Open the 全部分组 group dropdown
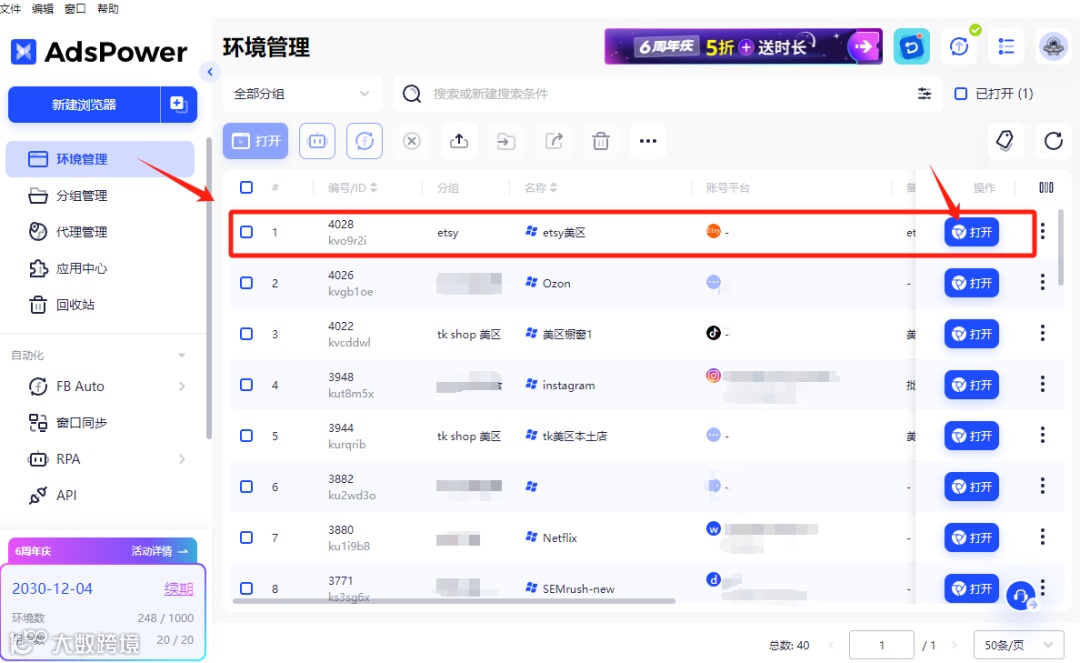This screenshot has width=1080, height=663. [x=302, y=94]
